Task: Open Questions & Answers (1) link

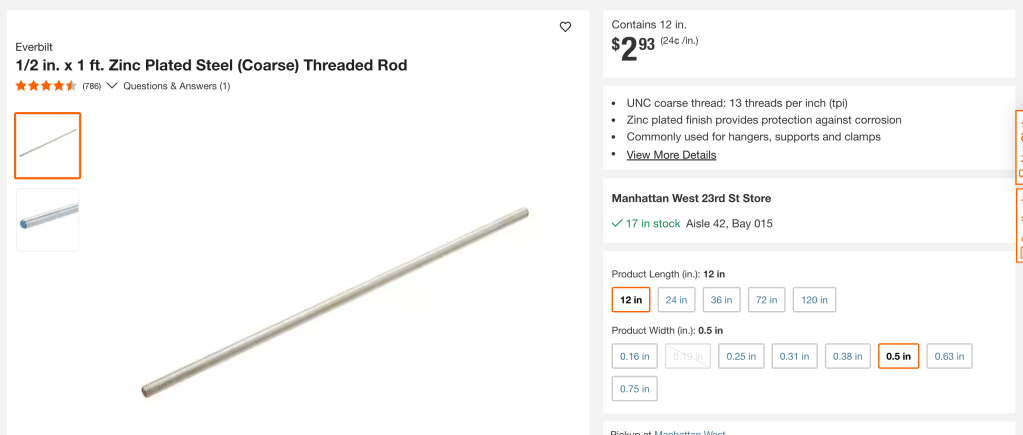Action: 177,86
